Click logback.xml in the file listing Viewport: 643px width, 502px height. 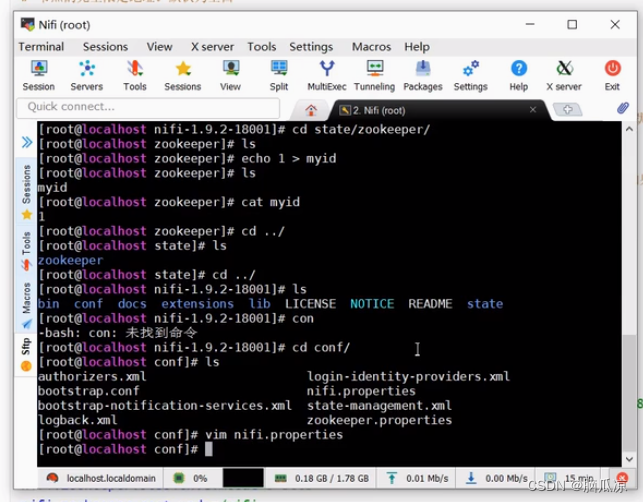click(78, 420)
